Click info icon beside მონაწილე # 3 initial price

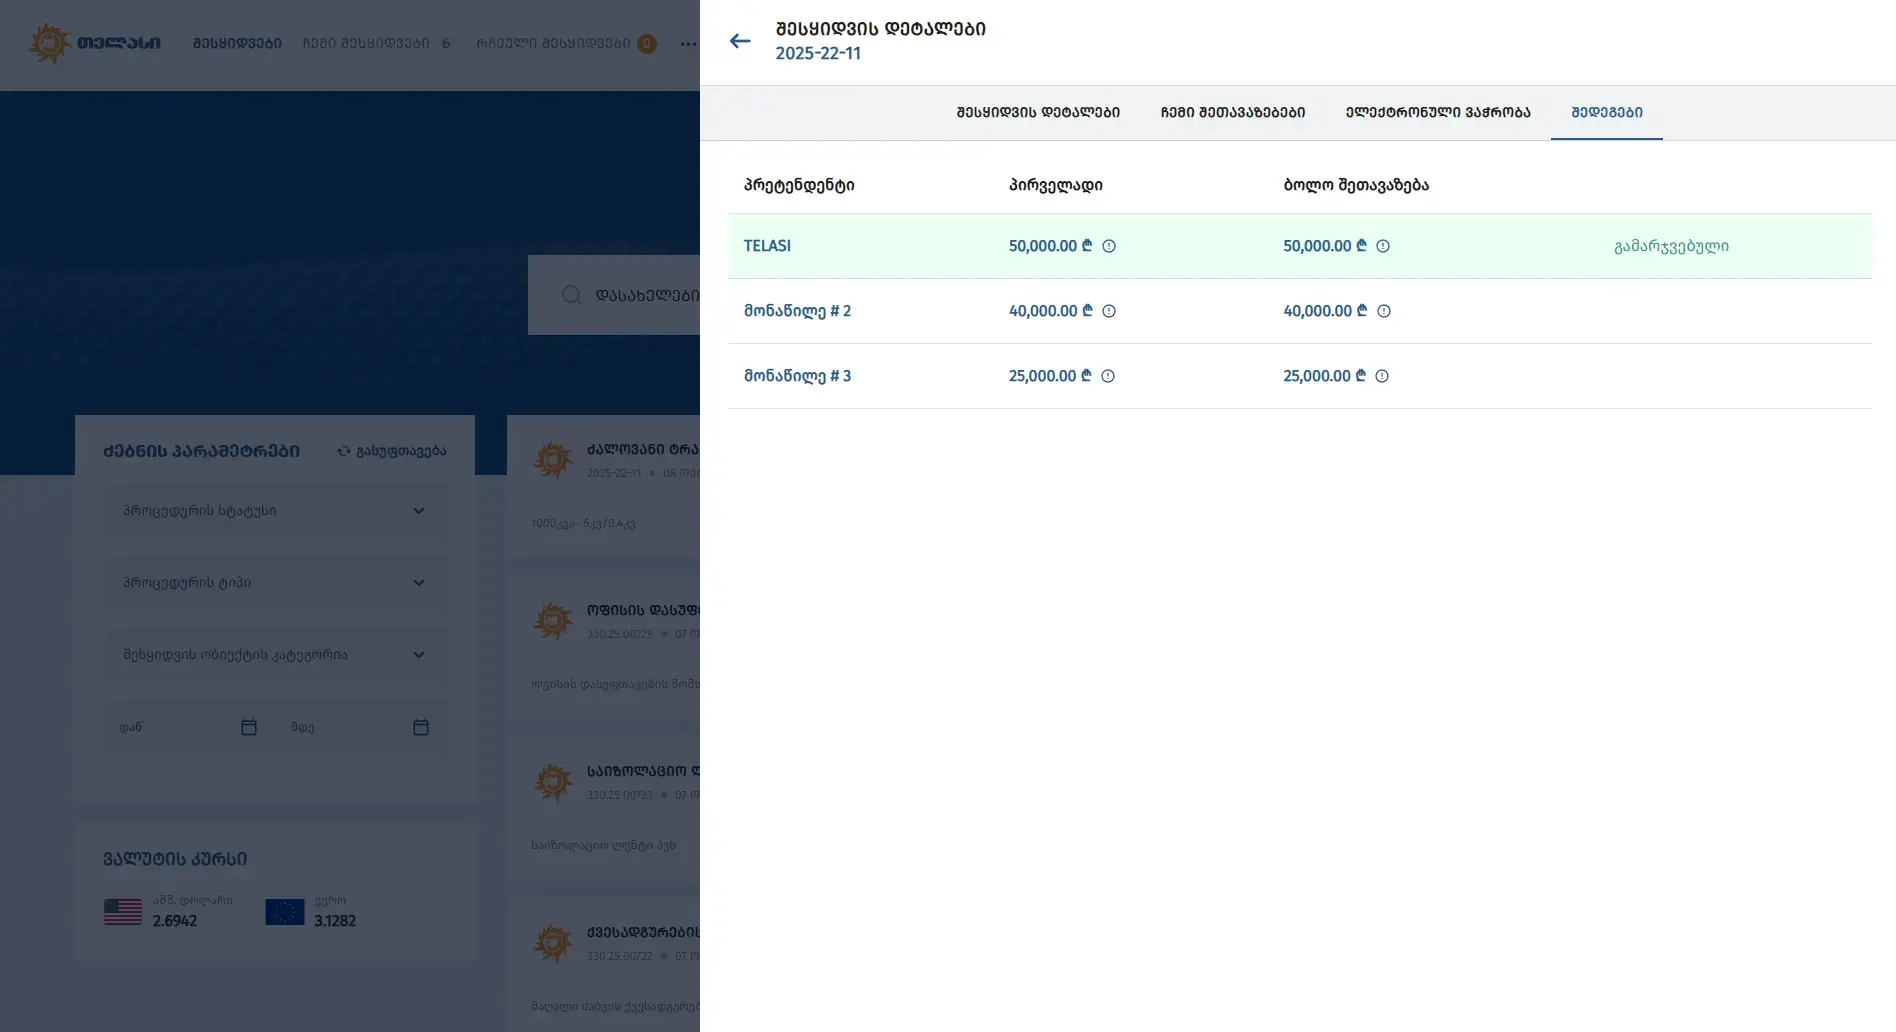pyautogui.click(x=1107, y=376)
